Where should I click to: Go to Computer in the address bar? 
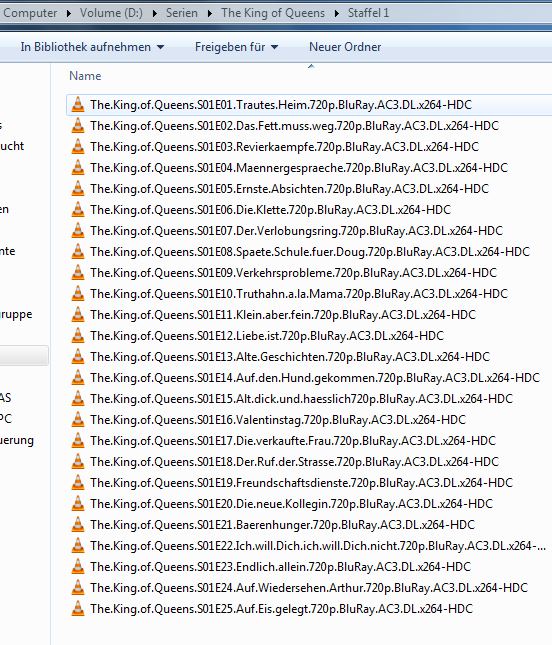(x=30, y=13)
